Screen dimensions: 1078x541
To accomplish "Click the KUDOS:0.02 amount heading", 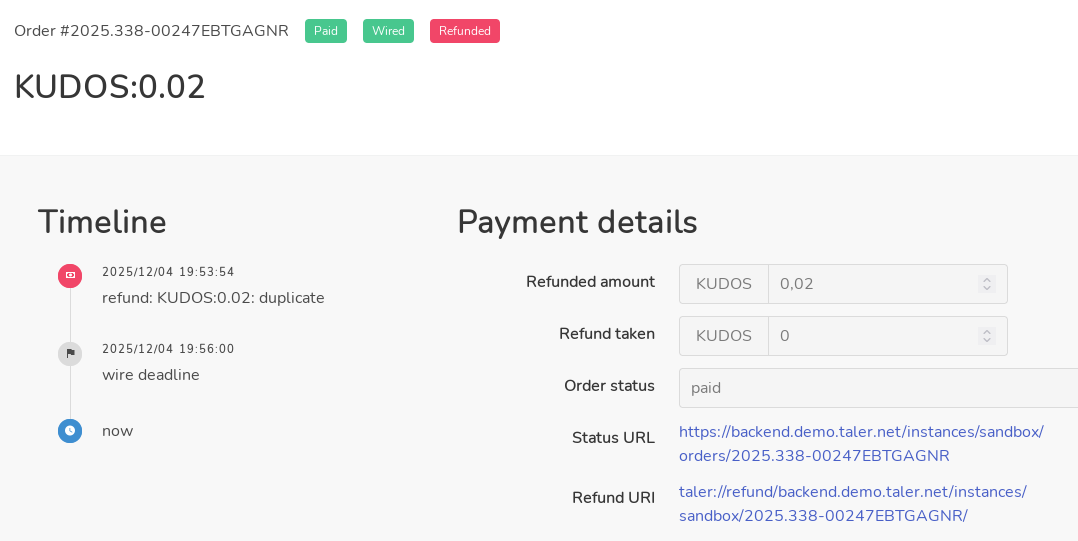I will click(110, 87).
